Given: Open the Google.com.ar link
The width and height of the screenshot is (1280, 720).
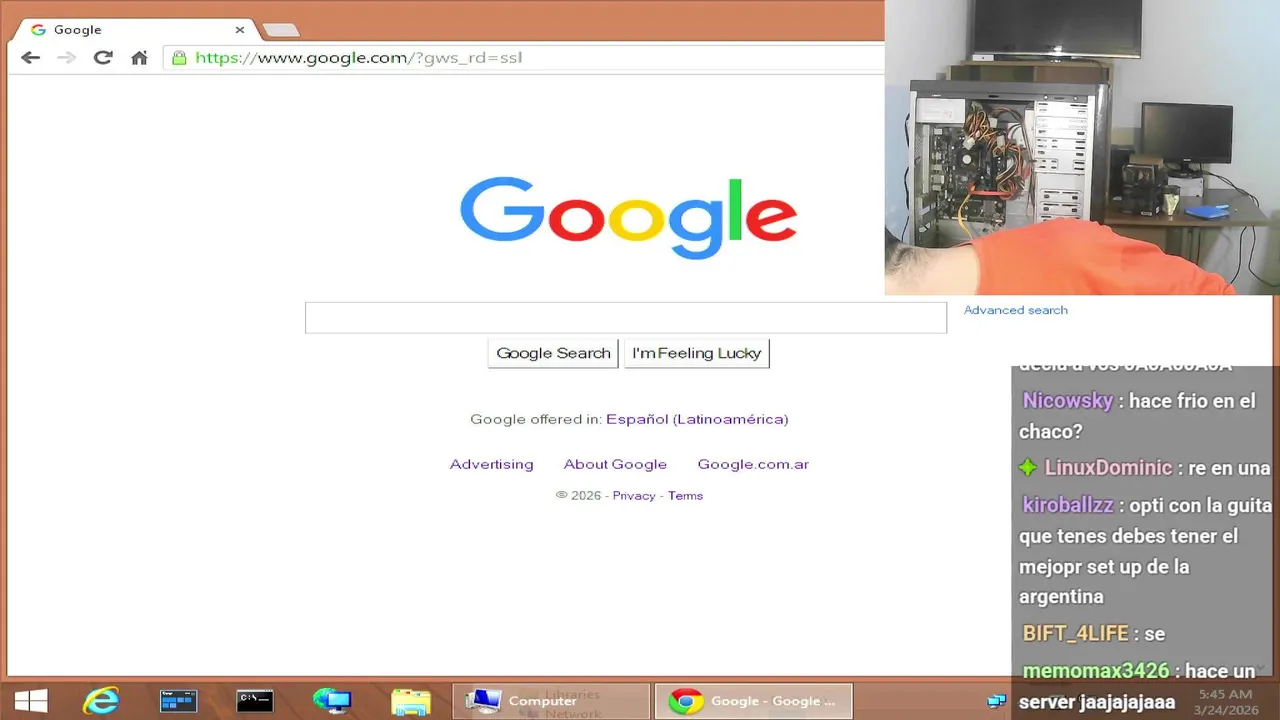Looking at the screenshot, I should [x=753, y=464].
